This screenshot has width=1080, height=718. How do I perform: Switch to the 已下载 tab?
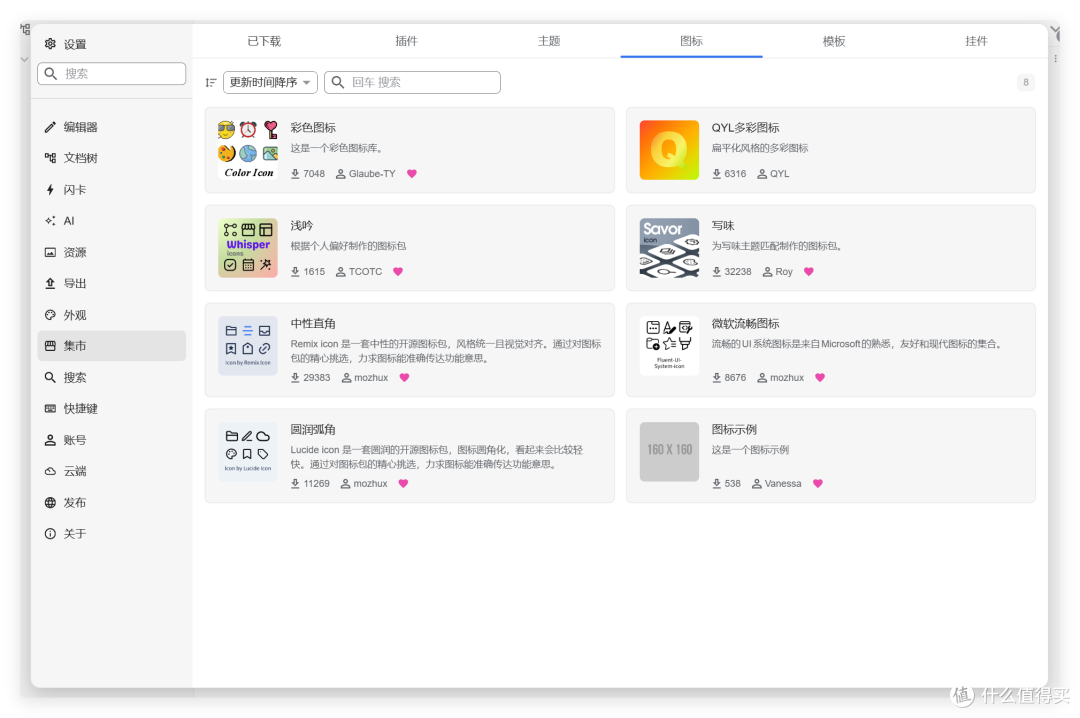tap(264, 41)
